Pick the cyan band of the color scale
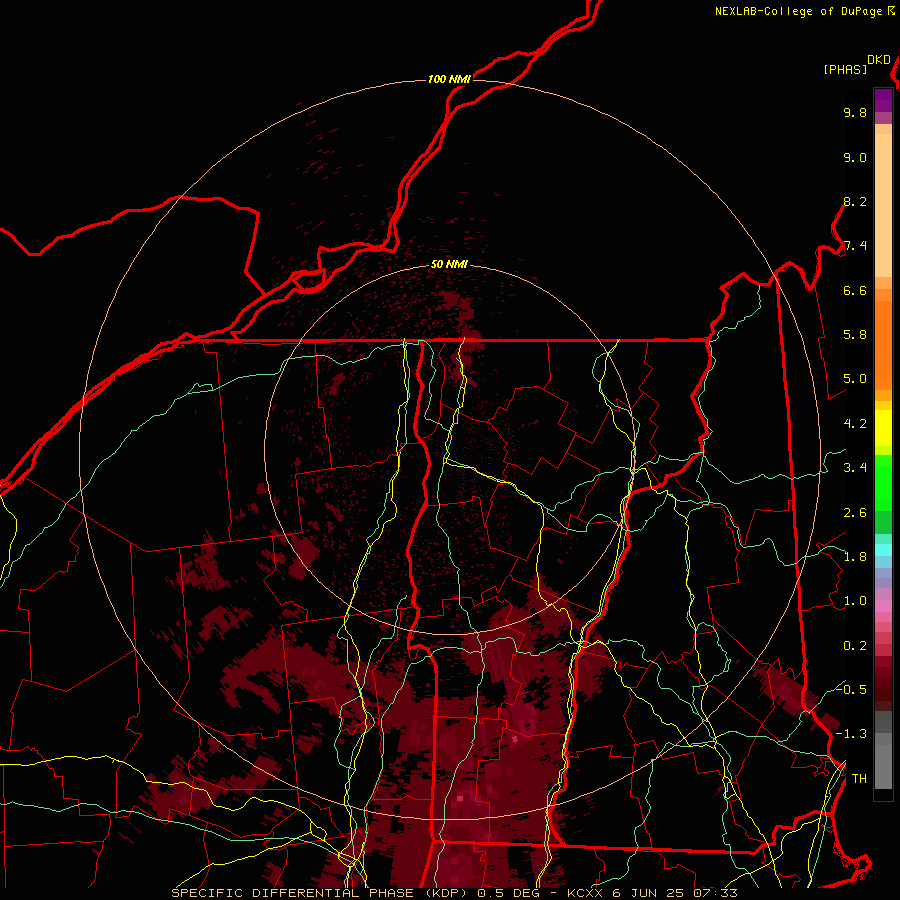Viewport: 900px width, 900px height. 883,550
